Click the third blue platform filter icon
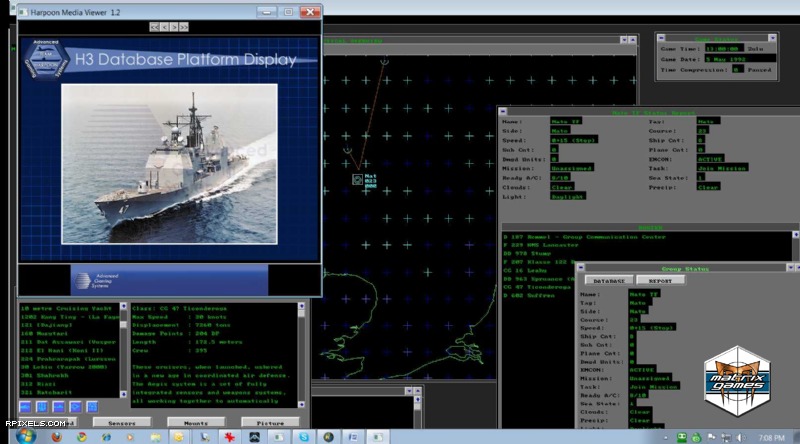Viewport: 800px width, 444px height. pos(58,407)
